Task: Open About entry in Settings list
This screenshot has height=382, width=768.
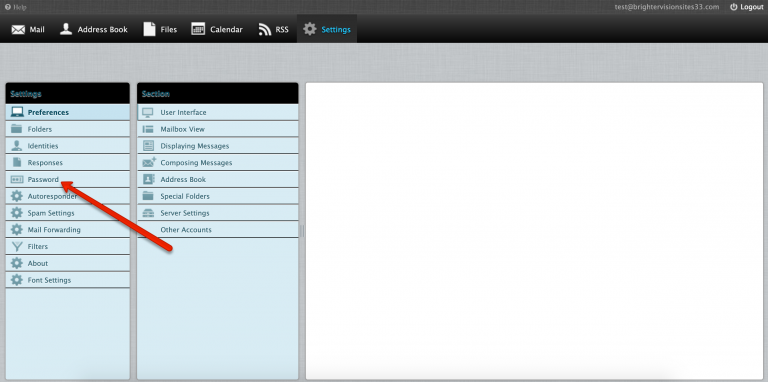Action: click(68, 263)
